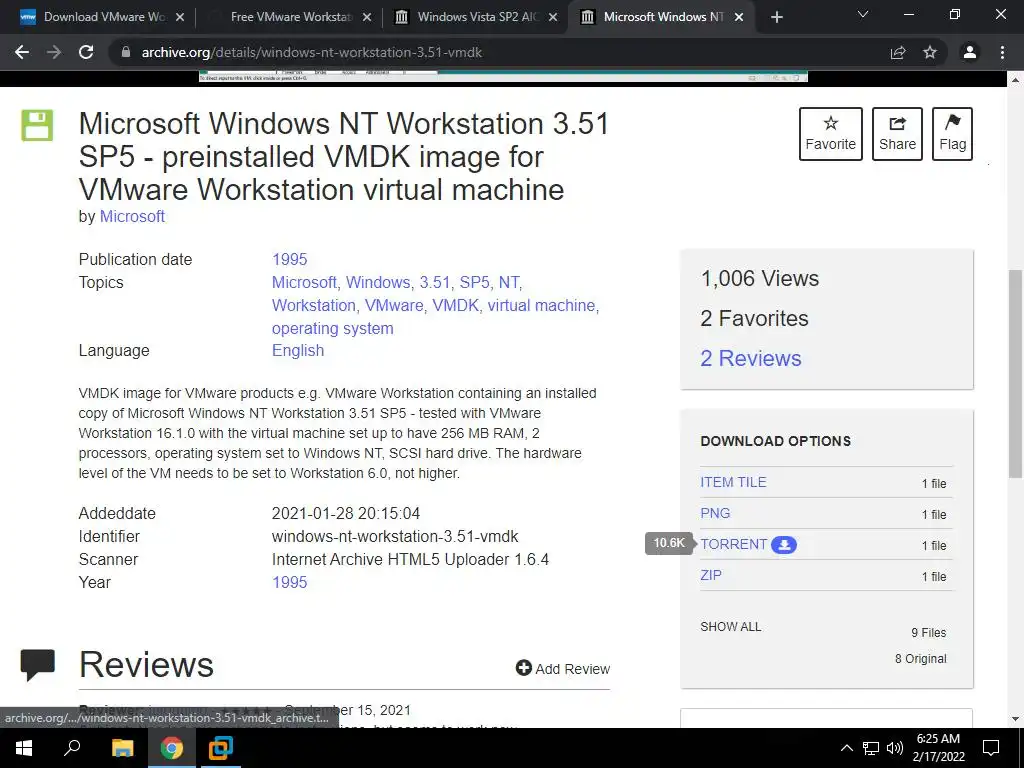Bookmark this page with the star icon
This screenshot has width=1024, height=768.
(x=930, y=52)
